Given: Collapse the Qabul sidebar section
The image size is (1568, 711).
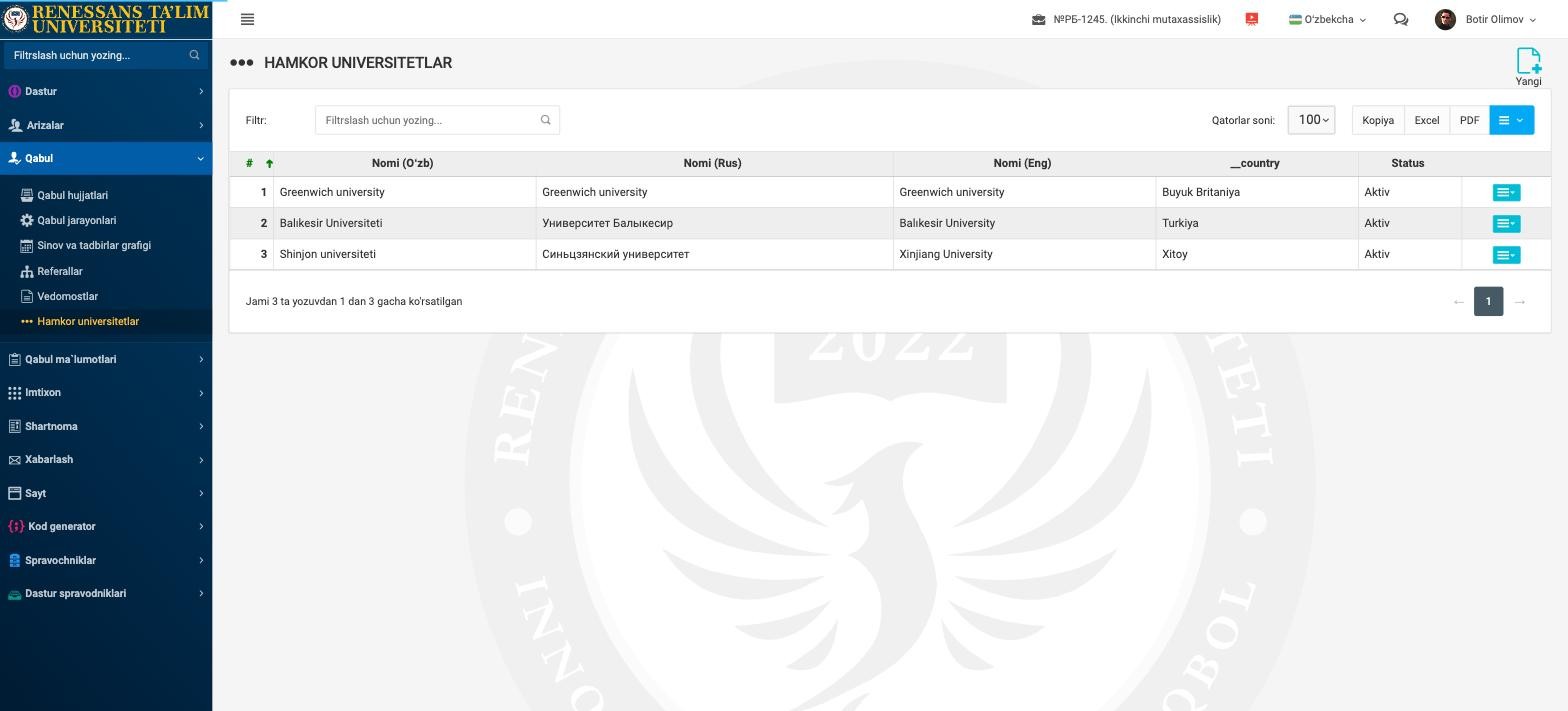Looking at the screenshot, I should click(106, 158).
